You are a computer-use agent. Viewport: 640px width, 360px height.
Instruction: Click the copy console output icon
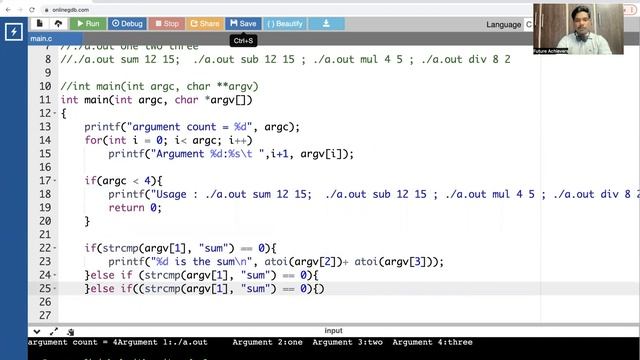tap(70, 332)
